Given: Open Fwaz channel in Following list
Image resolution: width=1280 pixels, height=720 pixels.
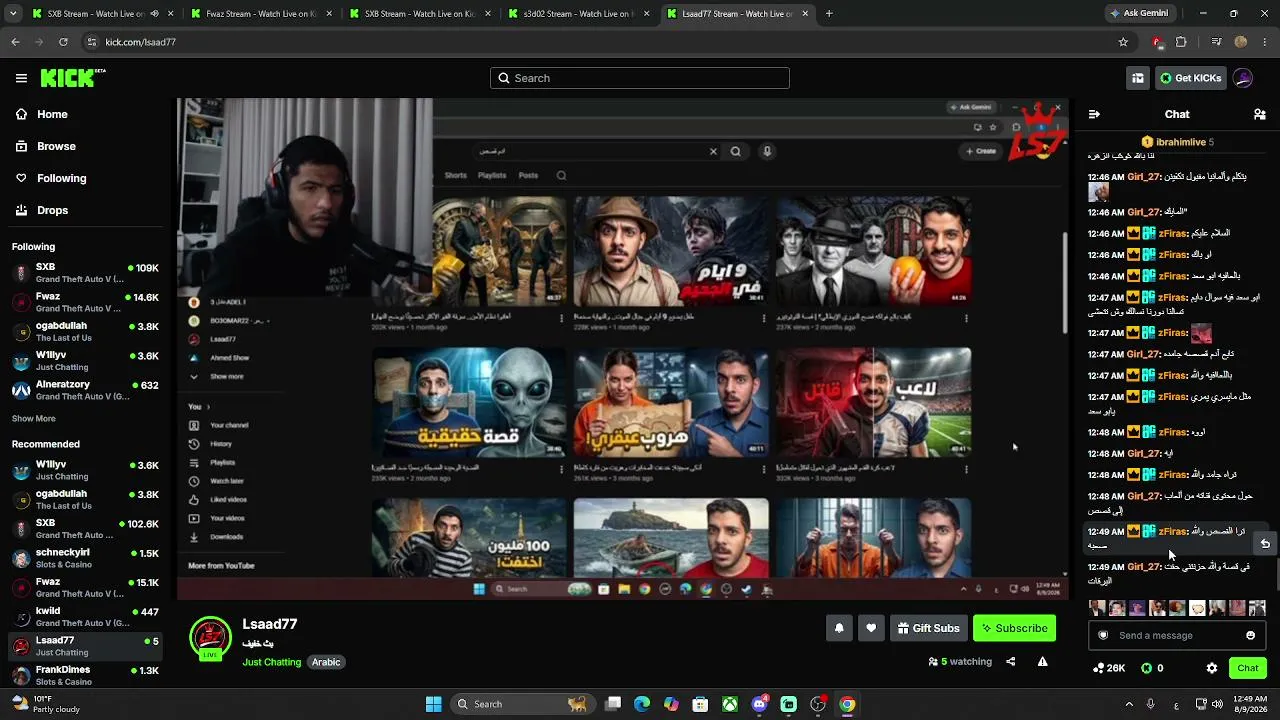Looking at the screenshot, I should point(86,302).
